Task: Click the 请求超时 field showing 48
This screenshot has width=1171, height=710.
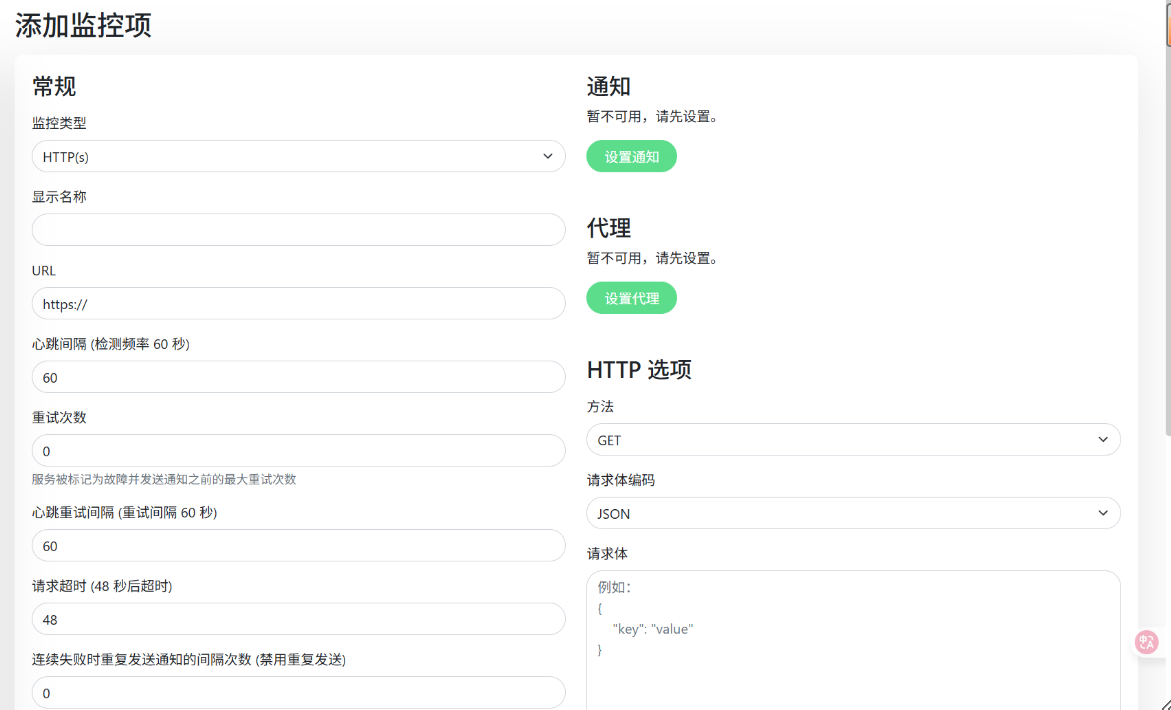Action: click(x=298, y=619)
